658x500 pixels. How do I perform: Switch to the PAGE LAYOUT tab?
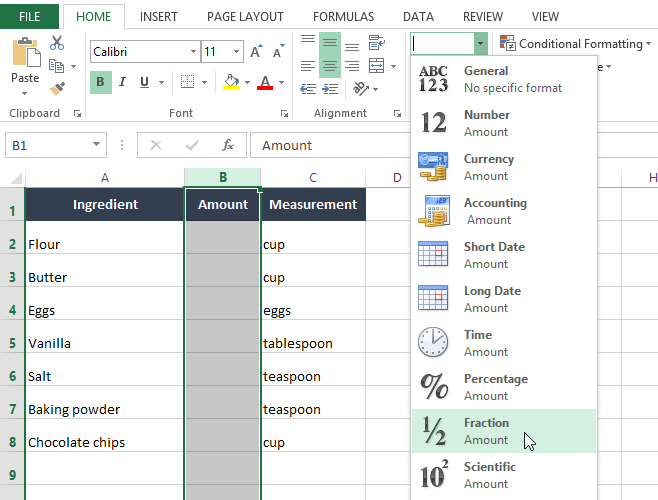coord(245,17)
